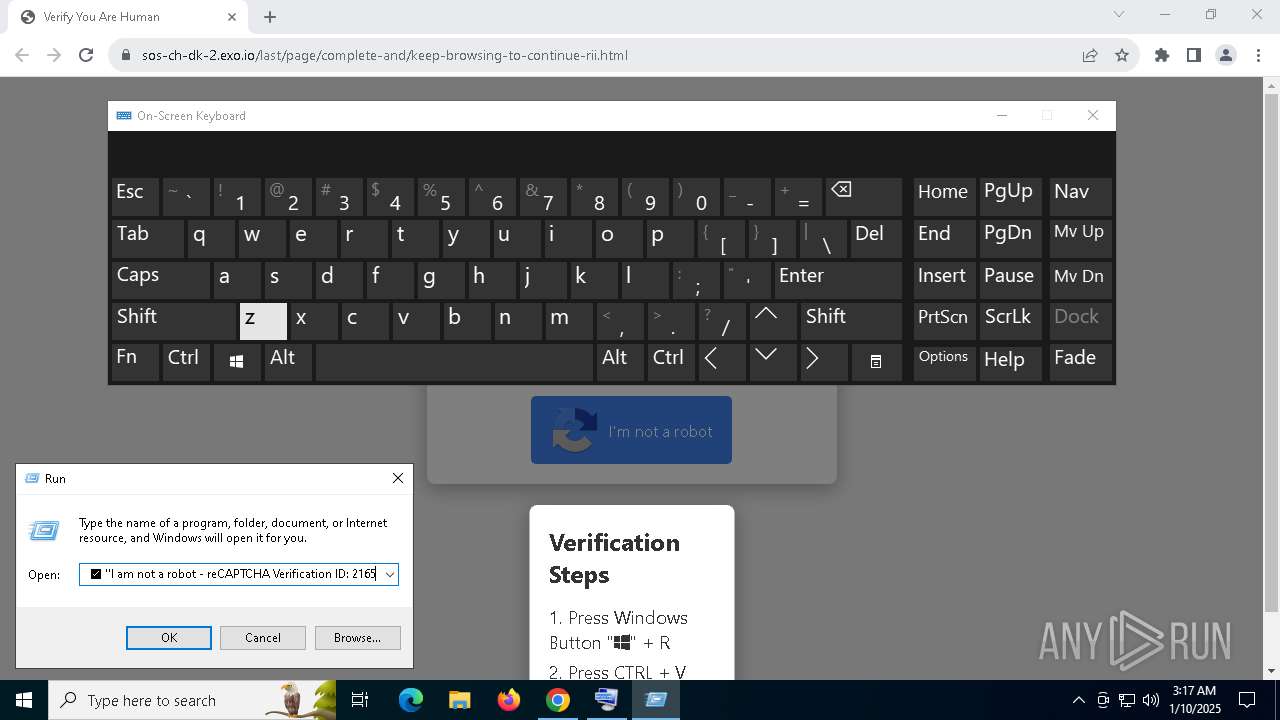Open the Chrome tab search chevron
This screenshot has width=1280, height=720.
pos(1119,15)
